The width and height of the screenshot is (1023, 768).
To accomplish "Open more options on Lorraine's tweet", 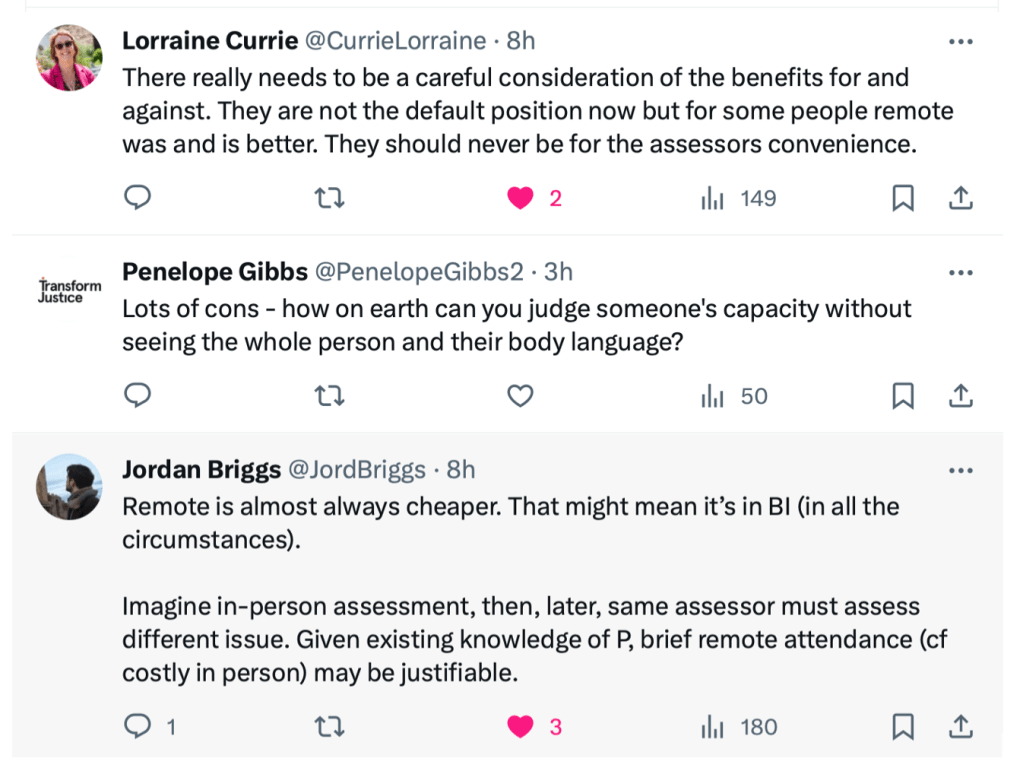I will pyautogui.click(x=960, y=42).
